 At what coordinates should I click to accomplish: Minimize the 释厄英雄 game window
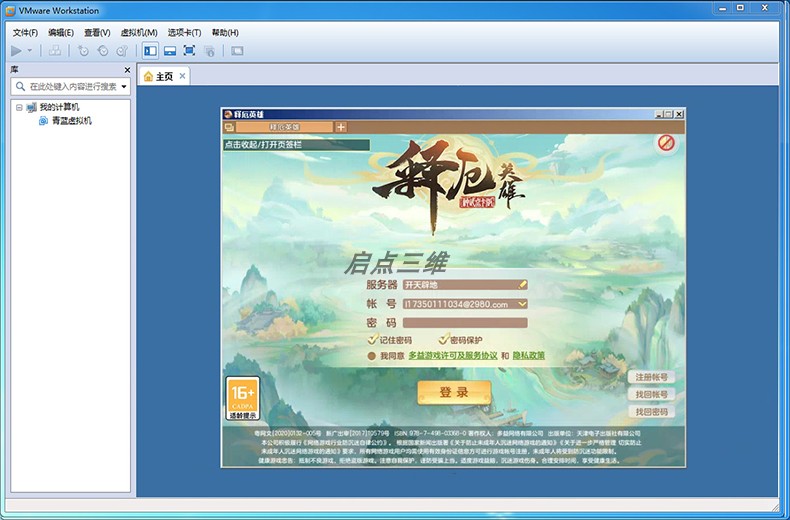(x=659, y=114)
